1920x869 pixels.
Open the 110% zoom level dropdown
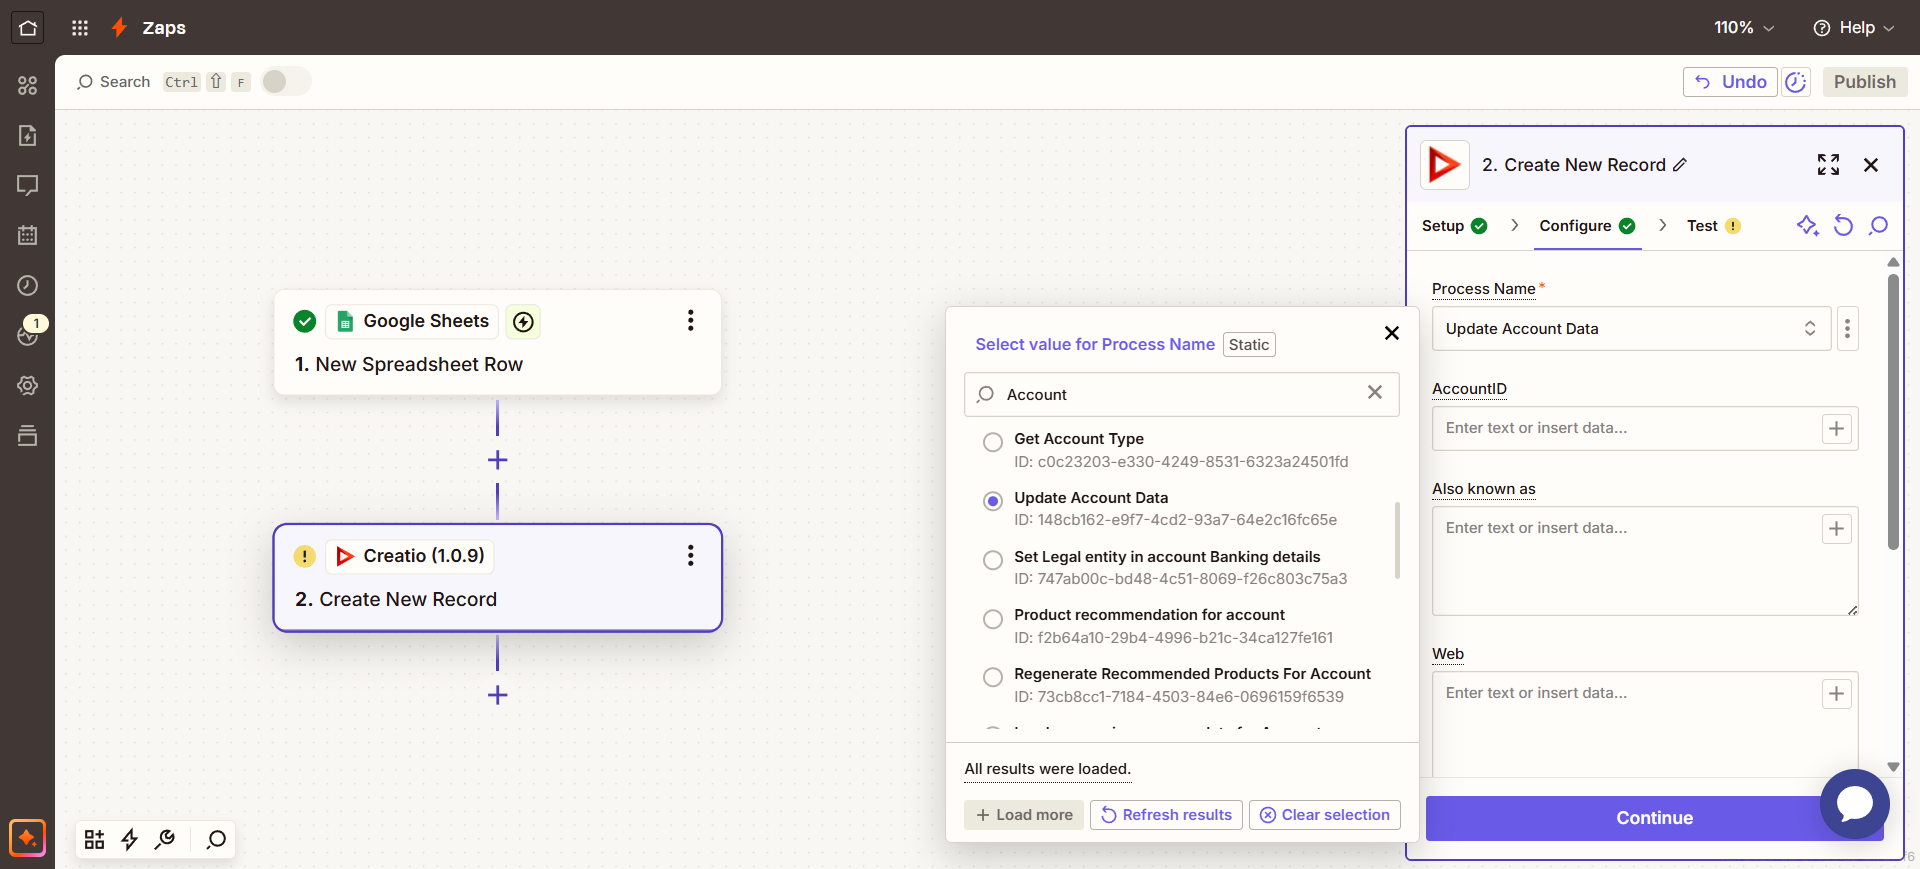pos(1744,28)
